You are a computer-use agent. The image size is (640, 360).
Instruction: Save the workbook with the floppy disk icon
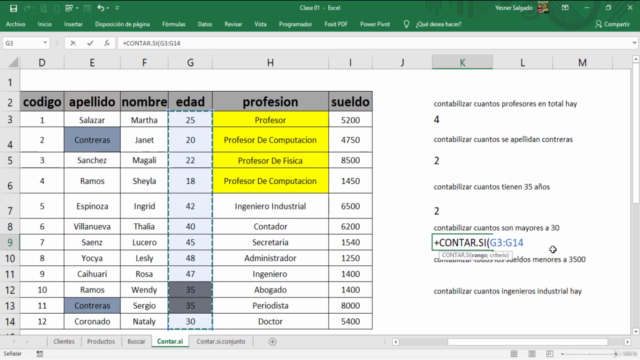13,8
